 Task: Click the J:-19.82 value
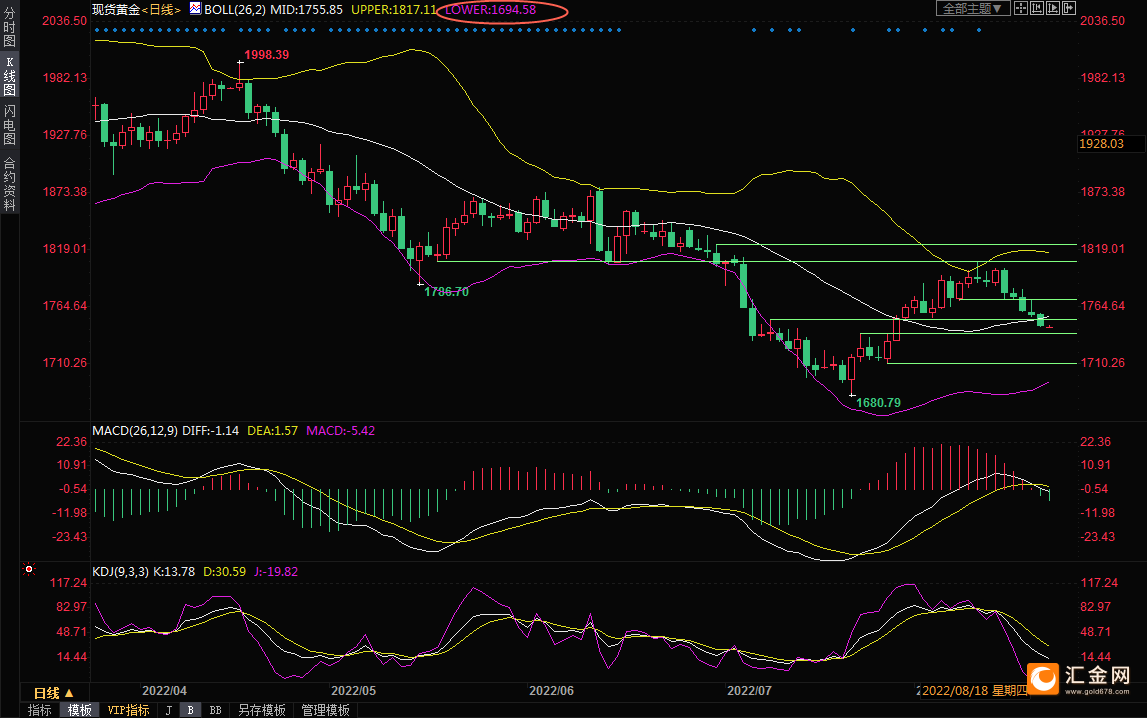[x=277, y=572]
